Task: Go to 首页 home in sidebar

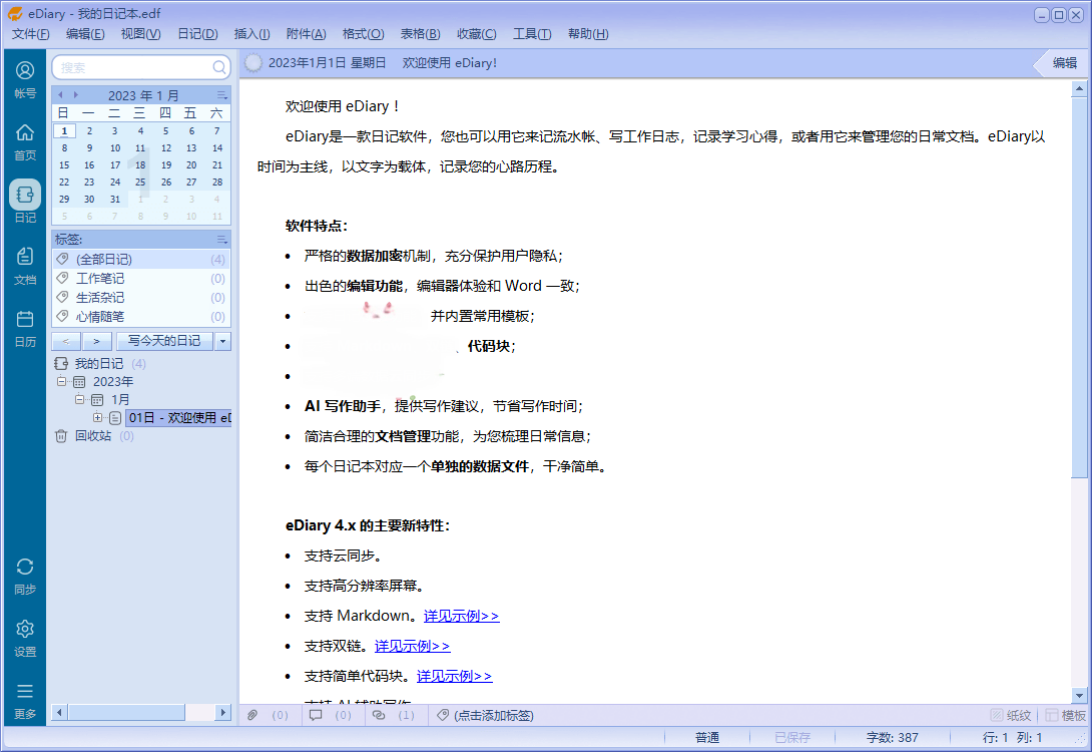Action: tap(25, 141)
